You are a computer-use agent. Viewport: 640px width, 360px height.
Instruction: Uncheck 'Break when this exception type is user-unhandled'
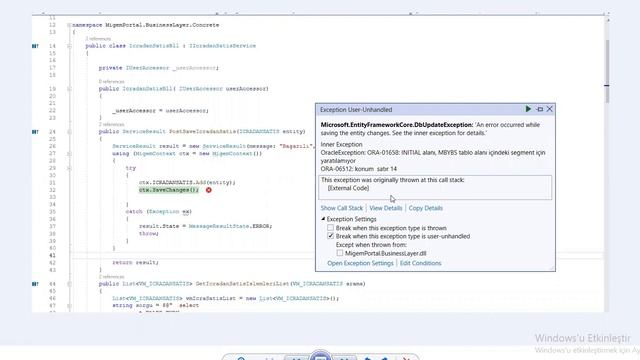pyautogui.click(x=331, y=236)
